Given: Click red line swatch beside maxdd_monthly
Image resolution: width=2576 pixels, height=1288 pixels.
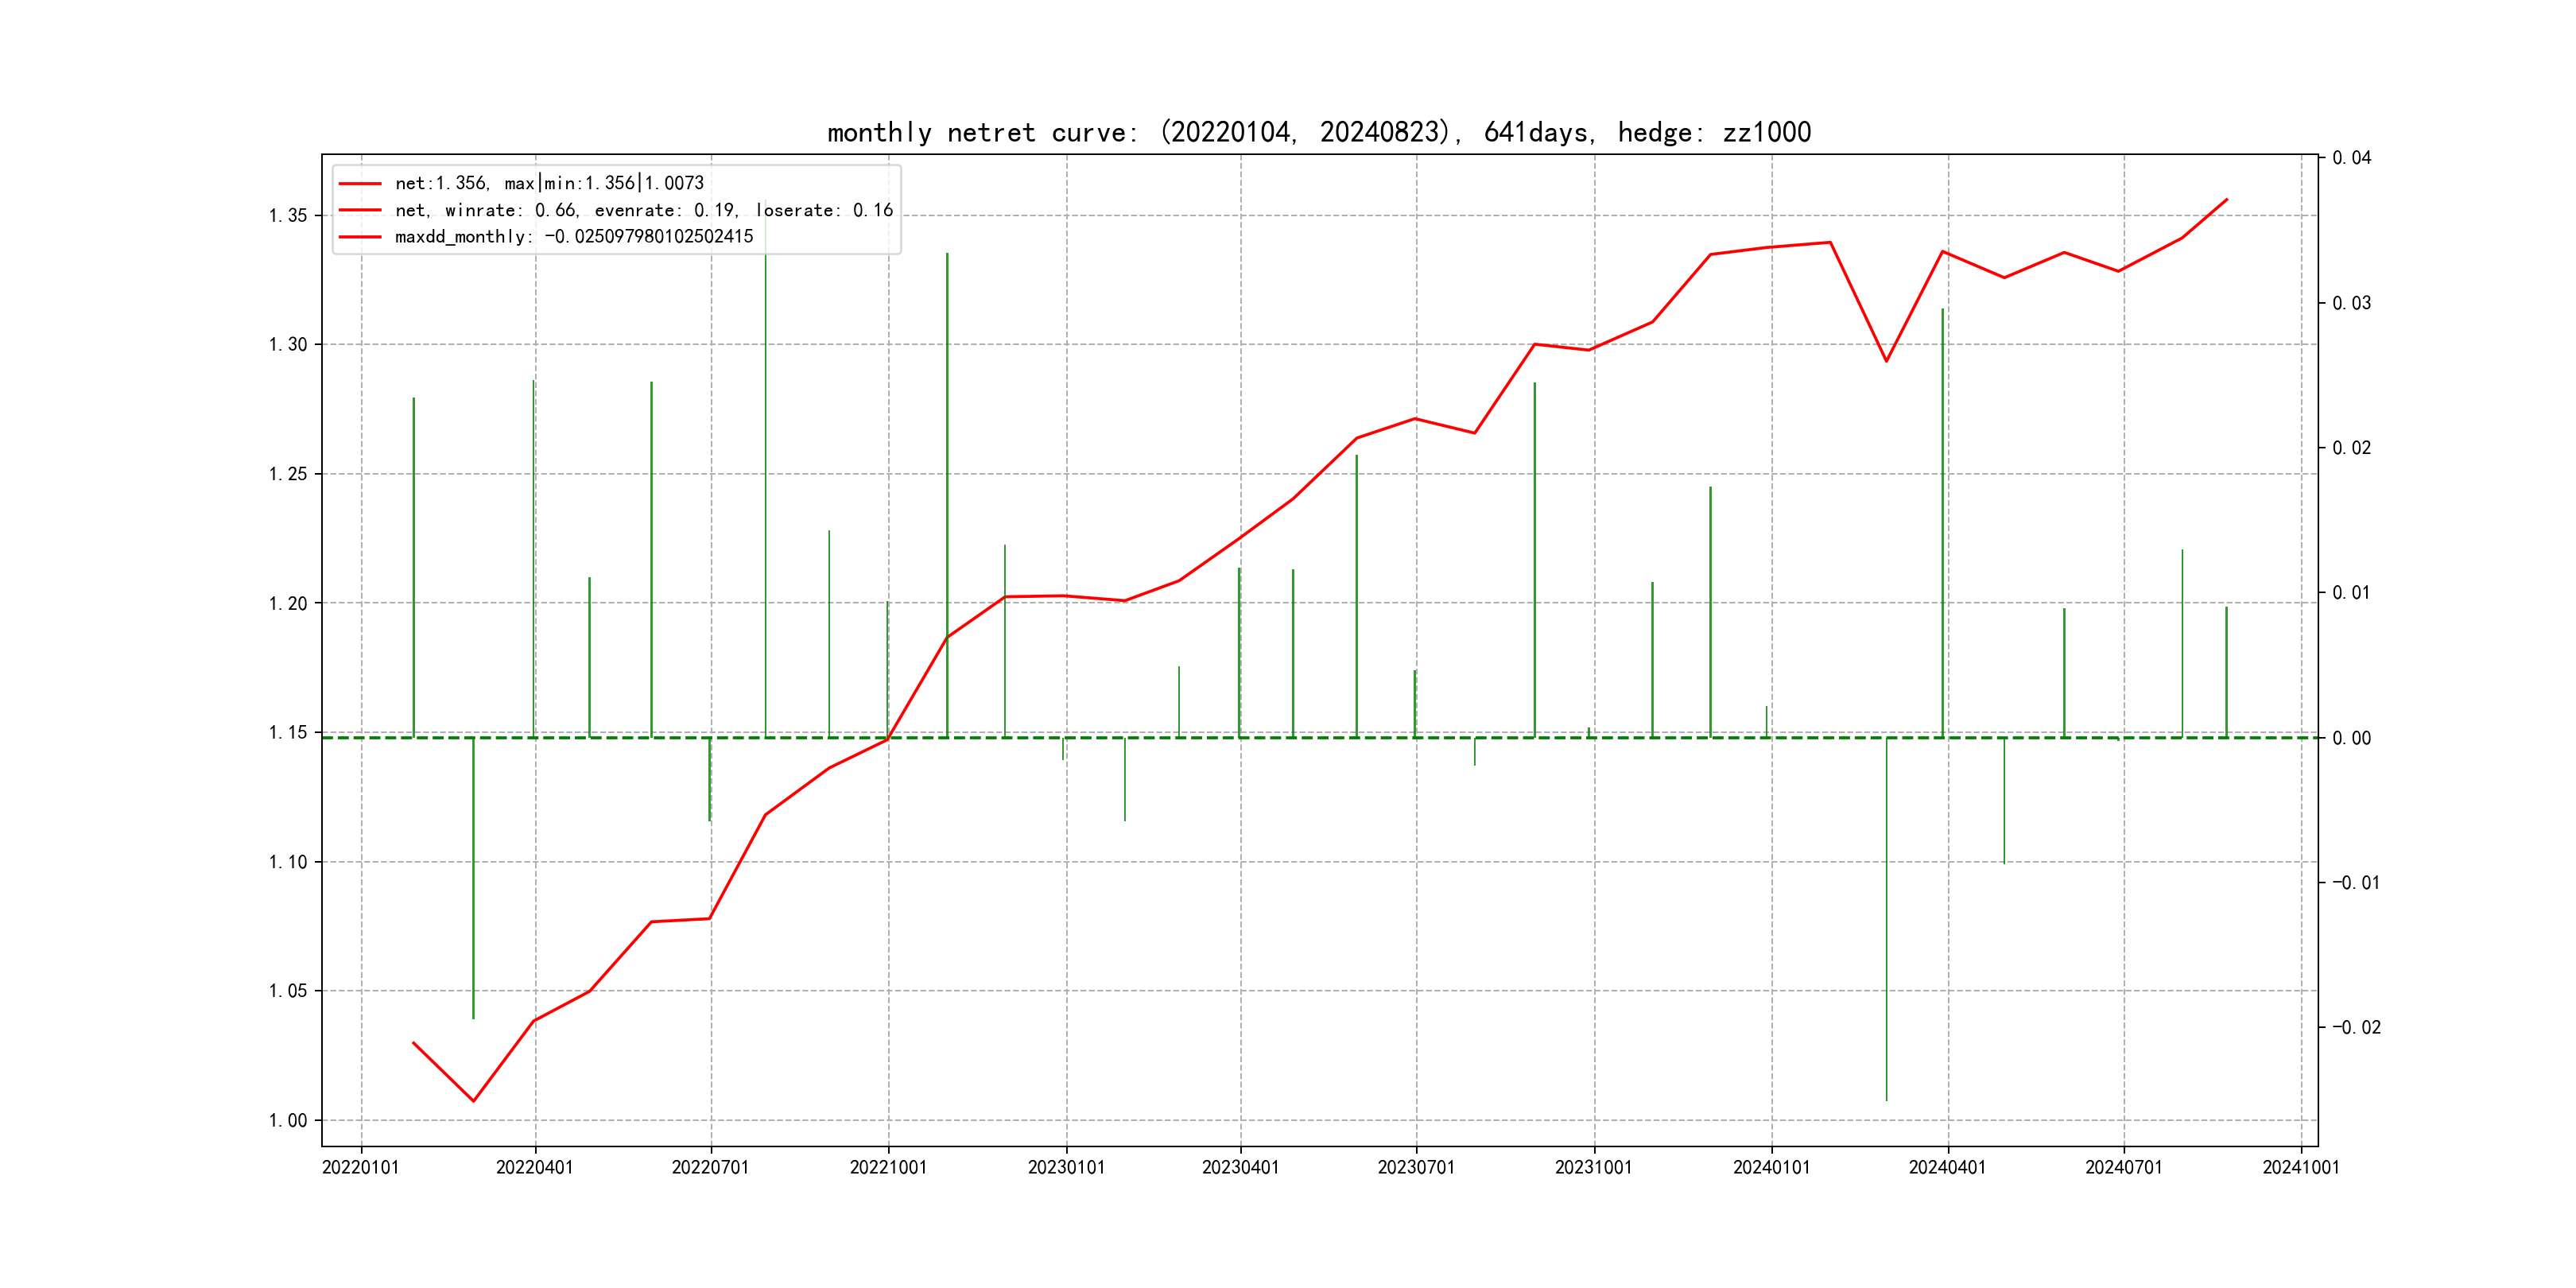Looking at the screenshot, I should click(x=360, y=237).
